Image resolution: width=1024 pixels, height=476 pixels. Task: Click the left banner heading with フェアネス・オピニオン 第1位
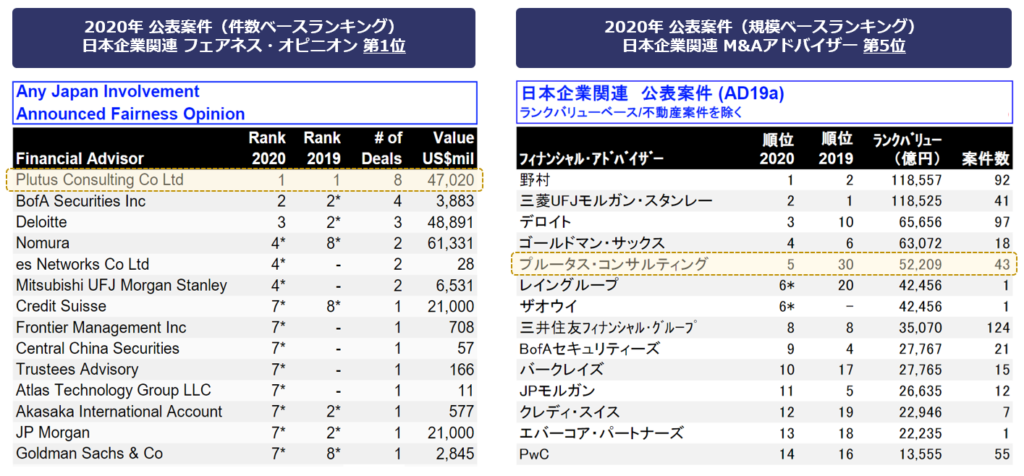(244, 37)
